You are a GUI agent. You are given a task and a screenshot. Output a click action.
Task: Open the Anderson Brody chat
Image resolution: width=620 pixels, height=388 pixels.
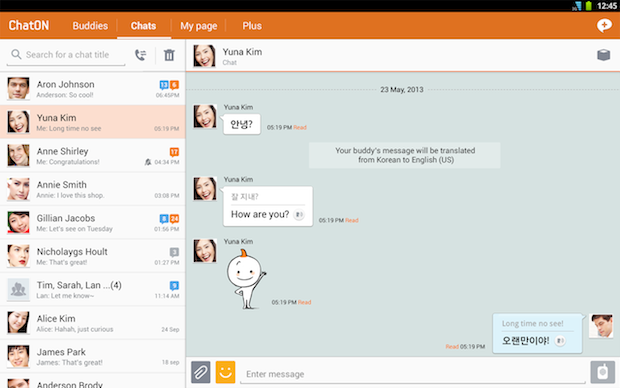pyautogui.click(x=93, y=381)
